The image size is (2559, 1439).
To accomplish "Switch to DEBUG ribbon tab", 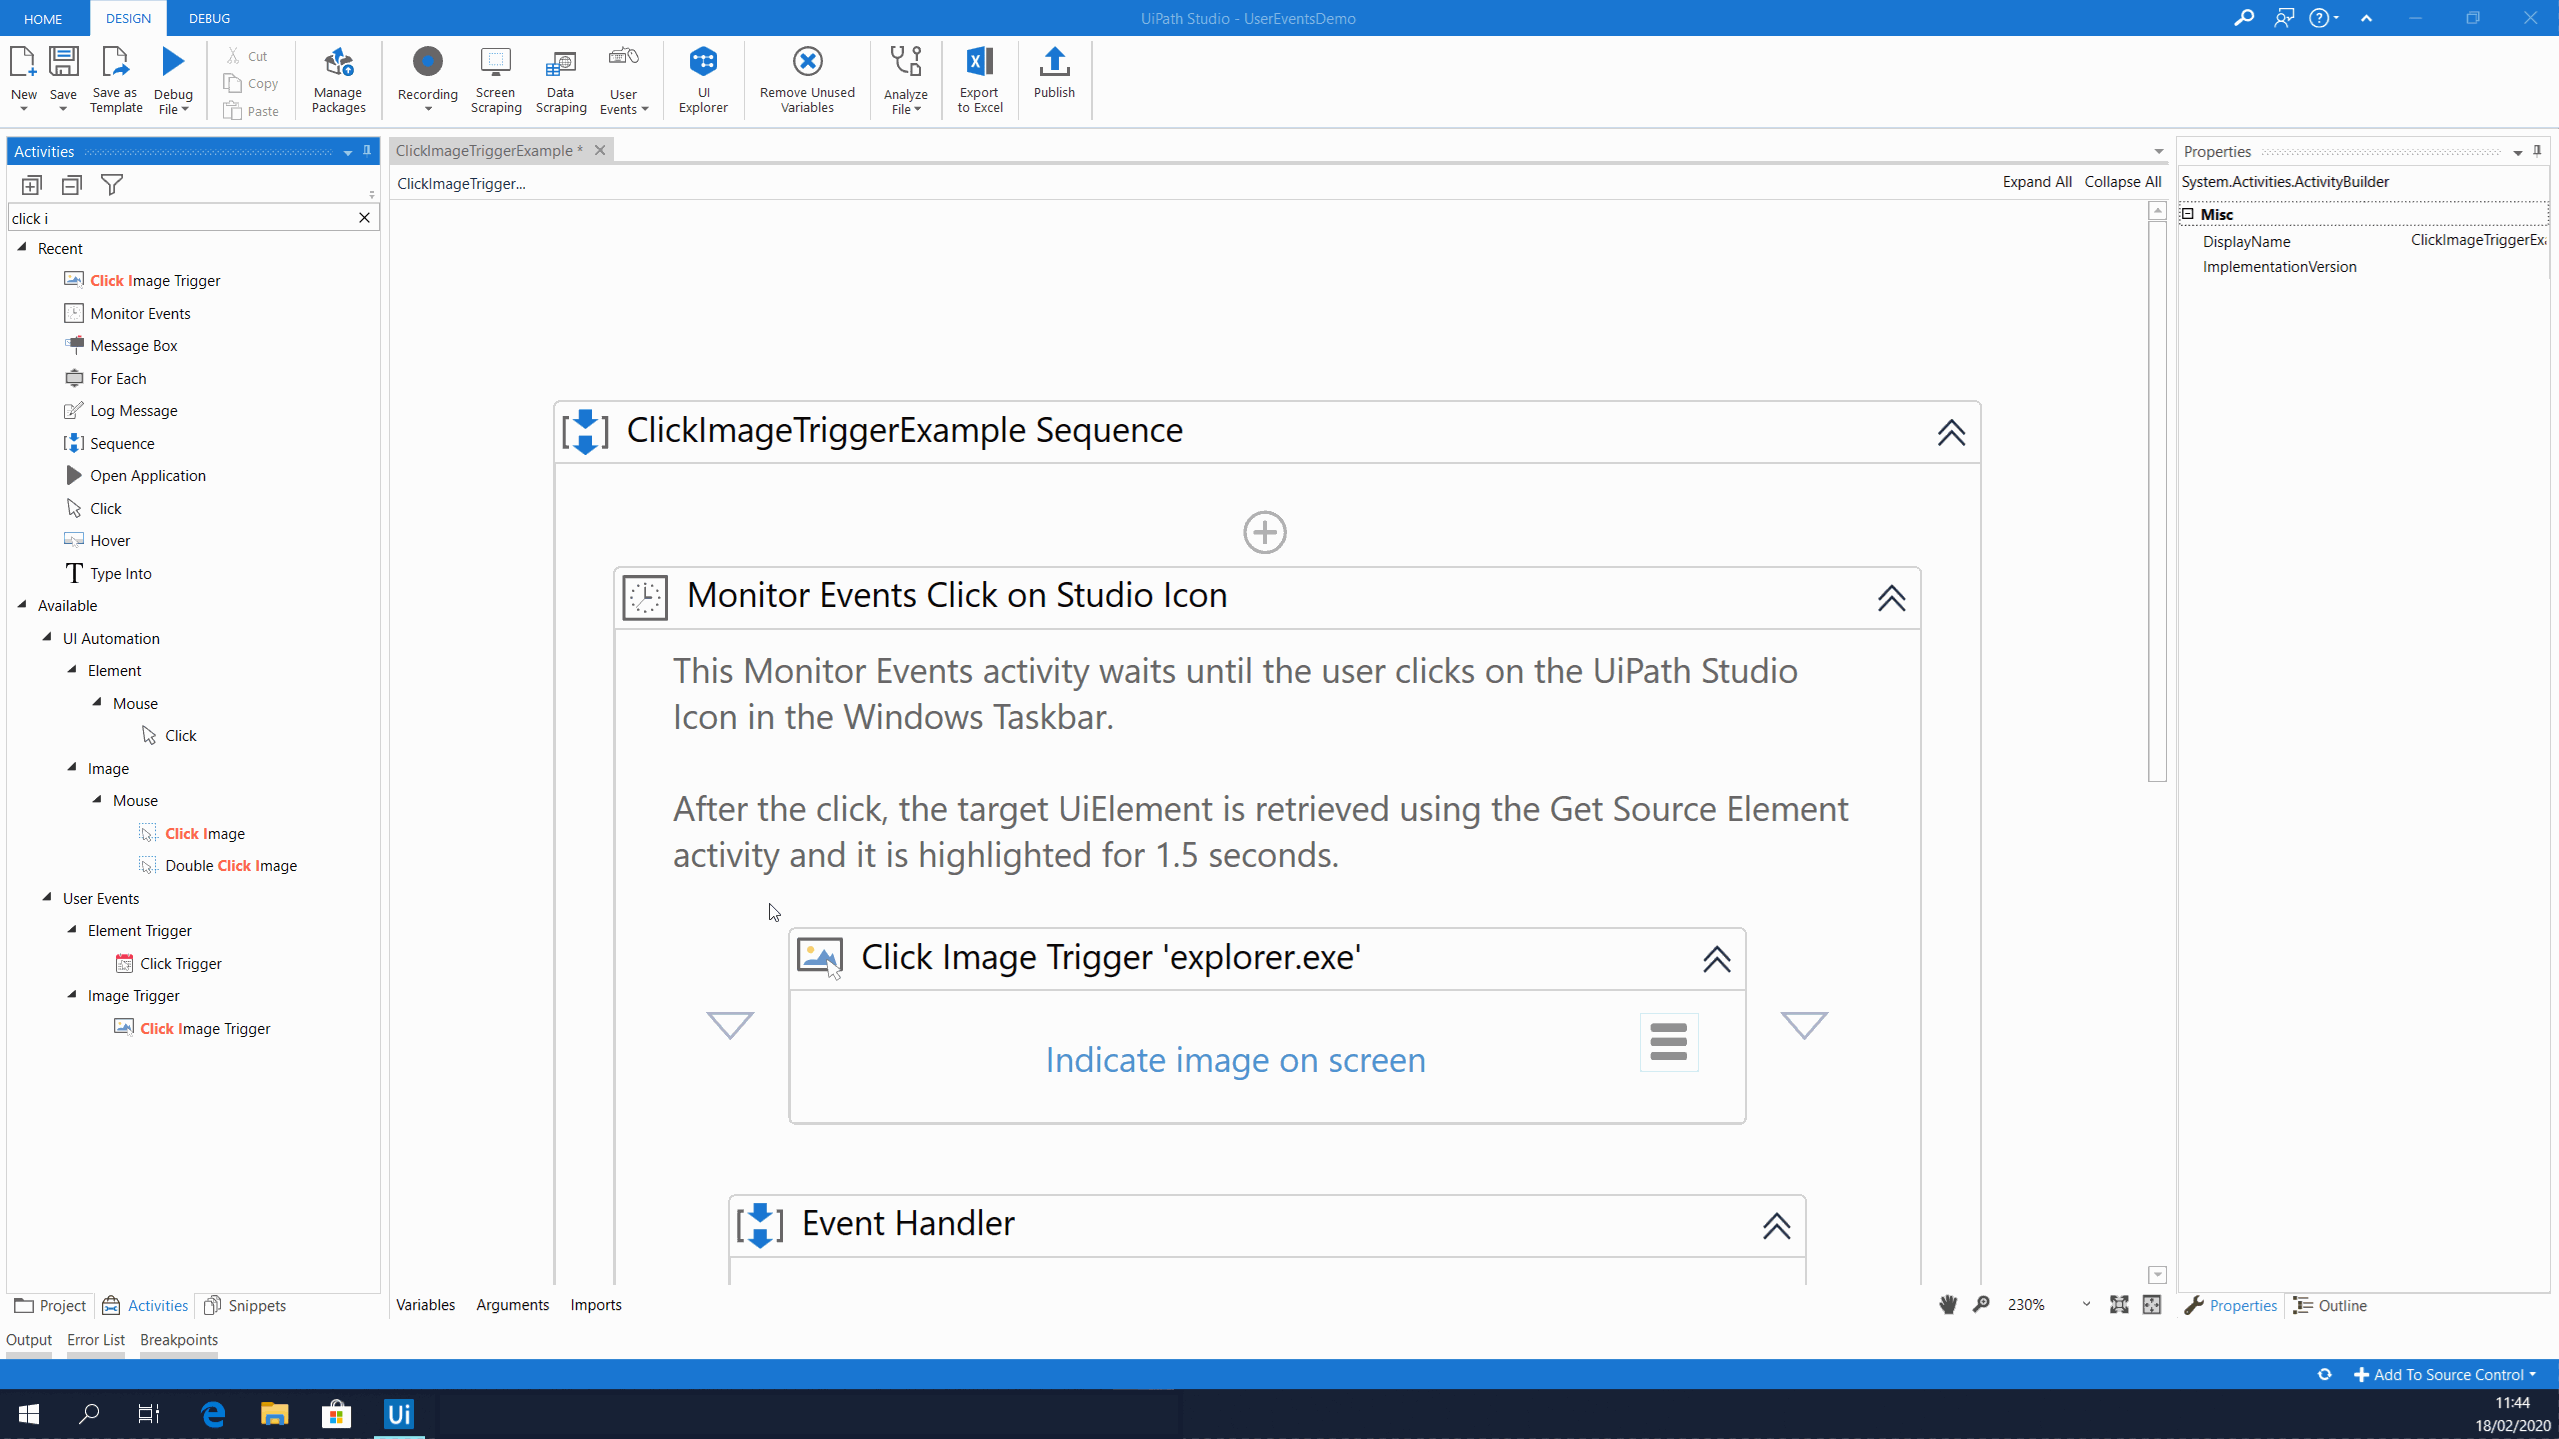I will tap(209, 18).
